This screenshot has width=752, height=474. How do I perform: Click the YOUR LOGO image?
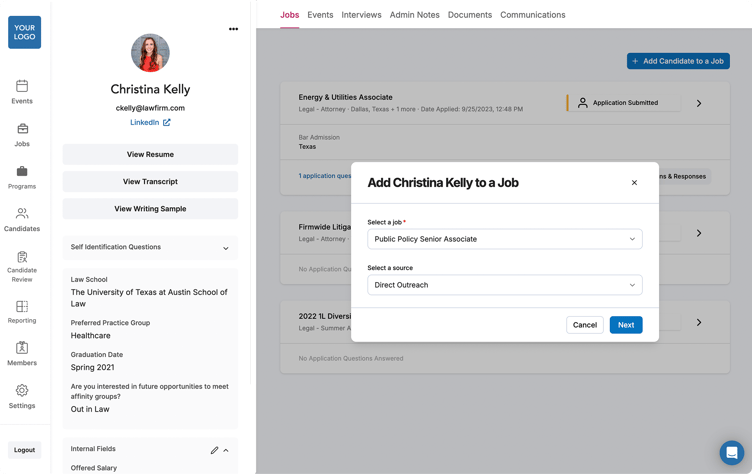pyautogui.click(x=24, y=32)
